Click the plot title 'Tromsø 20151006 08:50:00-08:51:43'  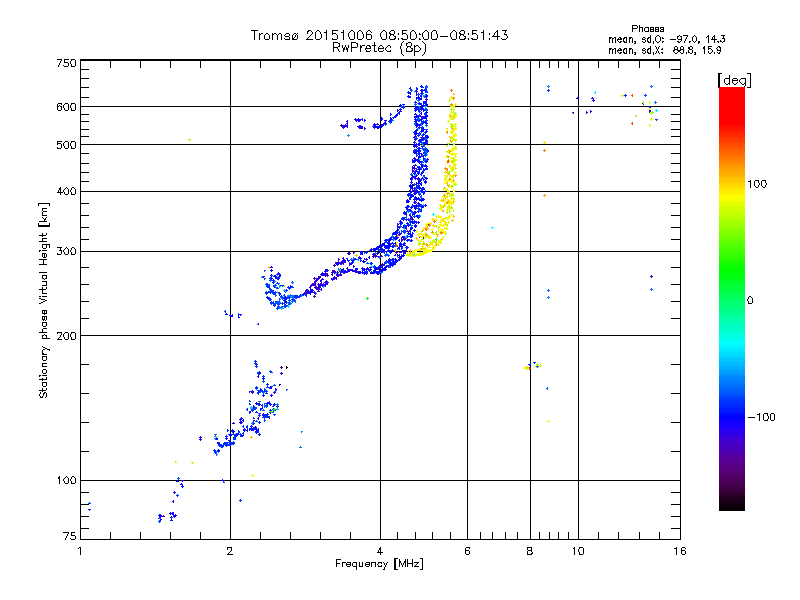click(x=379, y=35)
